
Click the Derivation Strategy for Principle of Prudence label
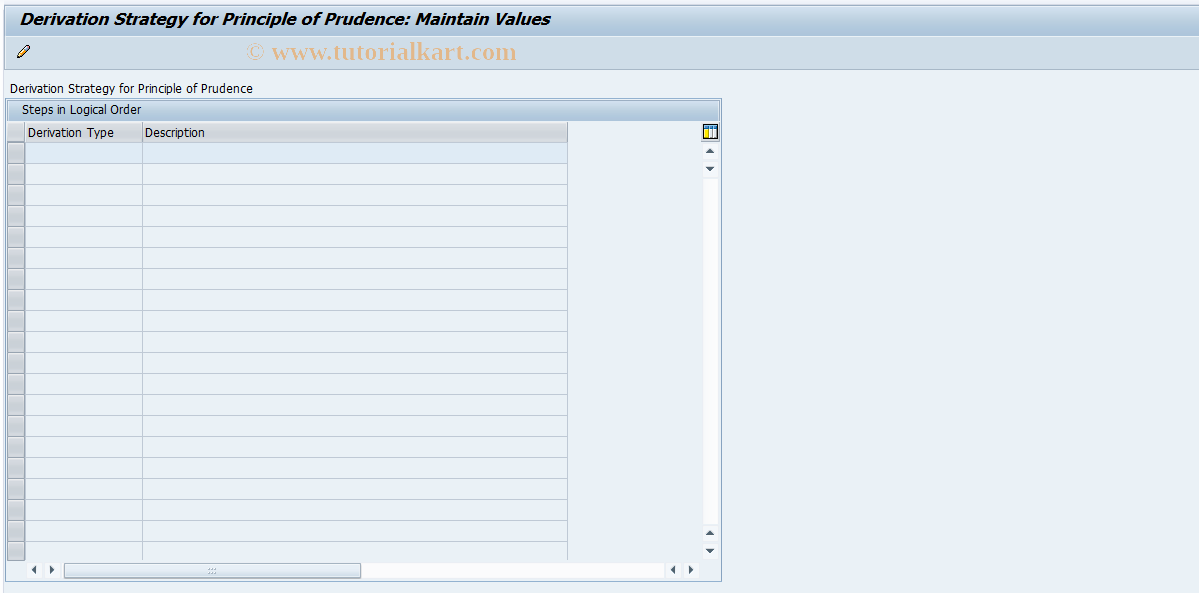(x=131, y=89)
